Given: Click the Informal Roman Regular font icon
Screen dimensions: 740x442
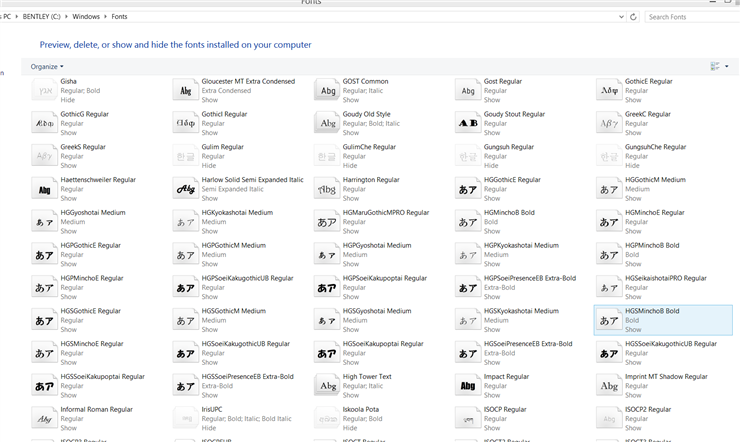Looking at the screenshot, I should click(x=44, y=418).
